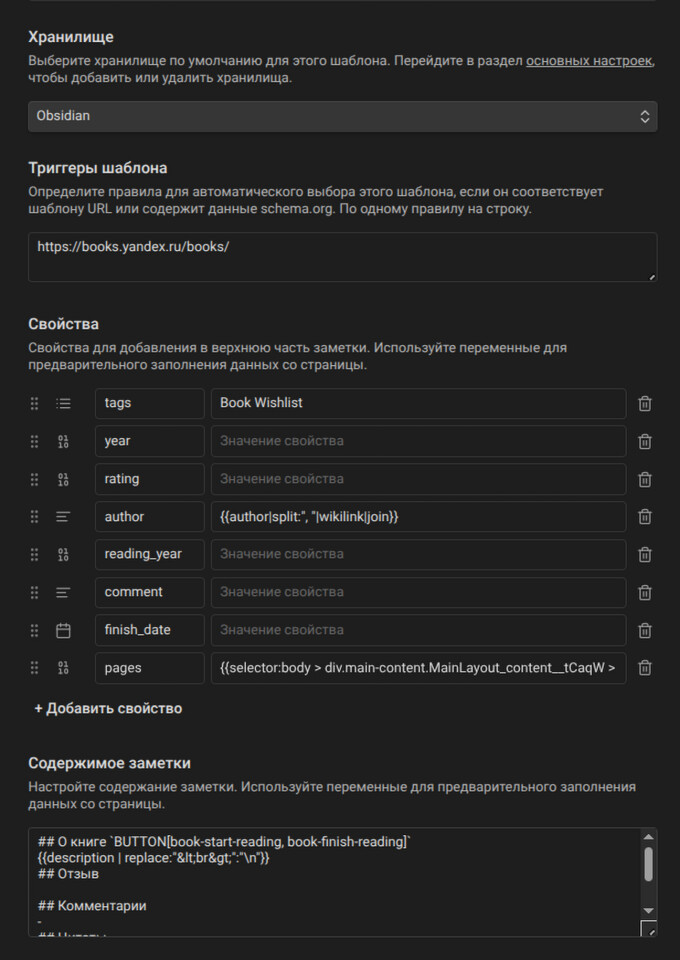
Task: Click scrollbar down arrow in note content
Action: [648, 910]
